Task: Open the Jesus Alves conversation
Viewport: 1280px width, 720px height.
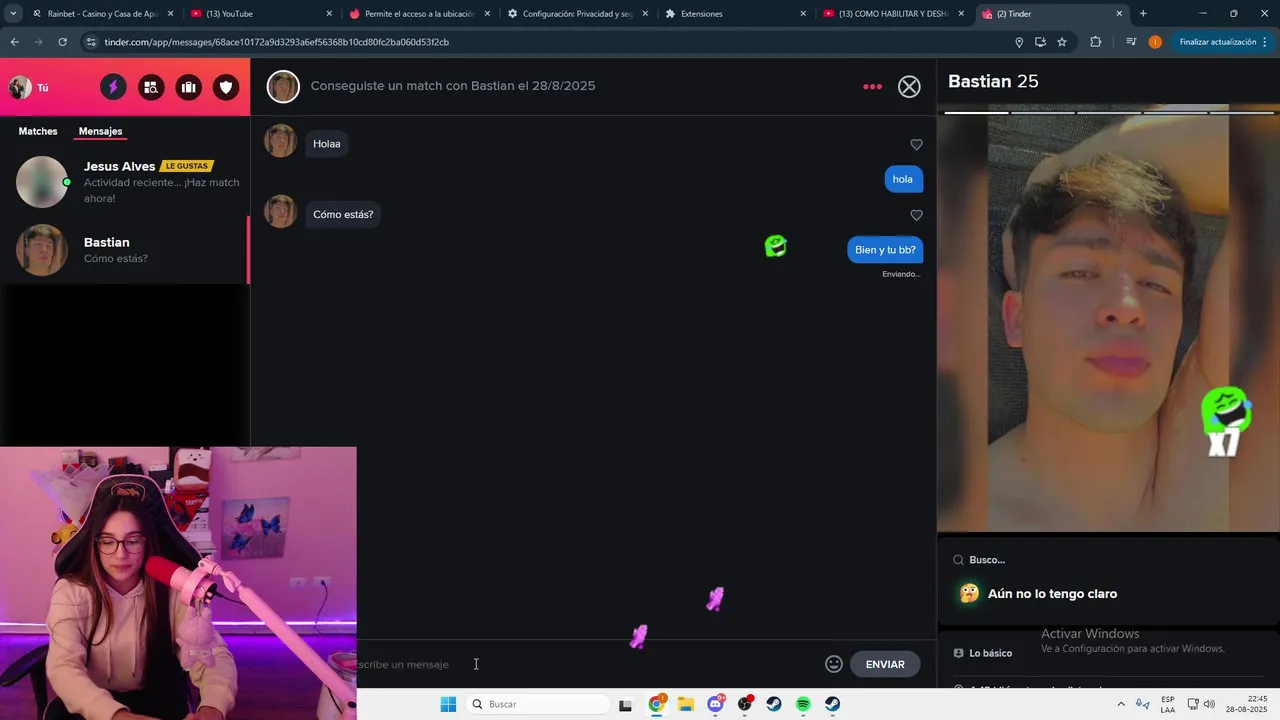Action: tap(125, 182)
